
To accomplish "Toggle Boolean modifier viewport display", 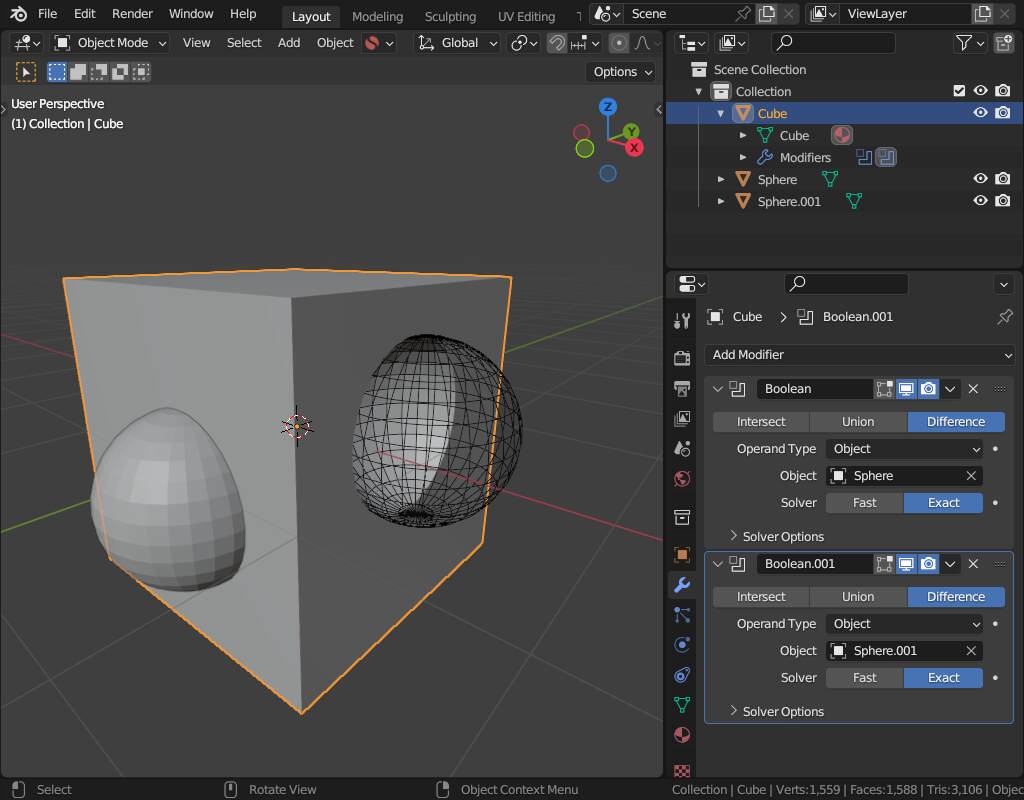I will (x=906, y=389).
